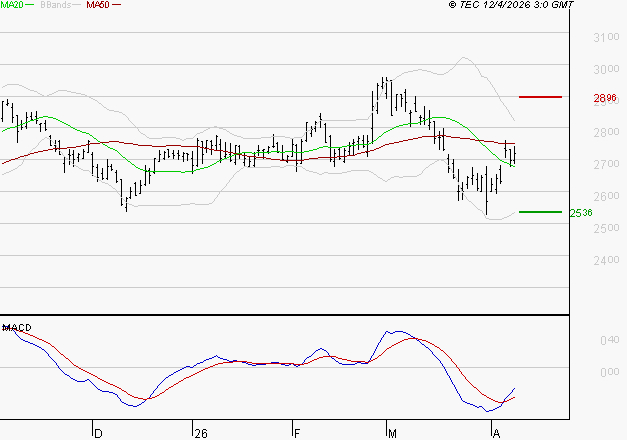Click the green MA20 legend line sample

pyautogui.click(x=33, y=6)
